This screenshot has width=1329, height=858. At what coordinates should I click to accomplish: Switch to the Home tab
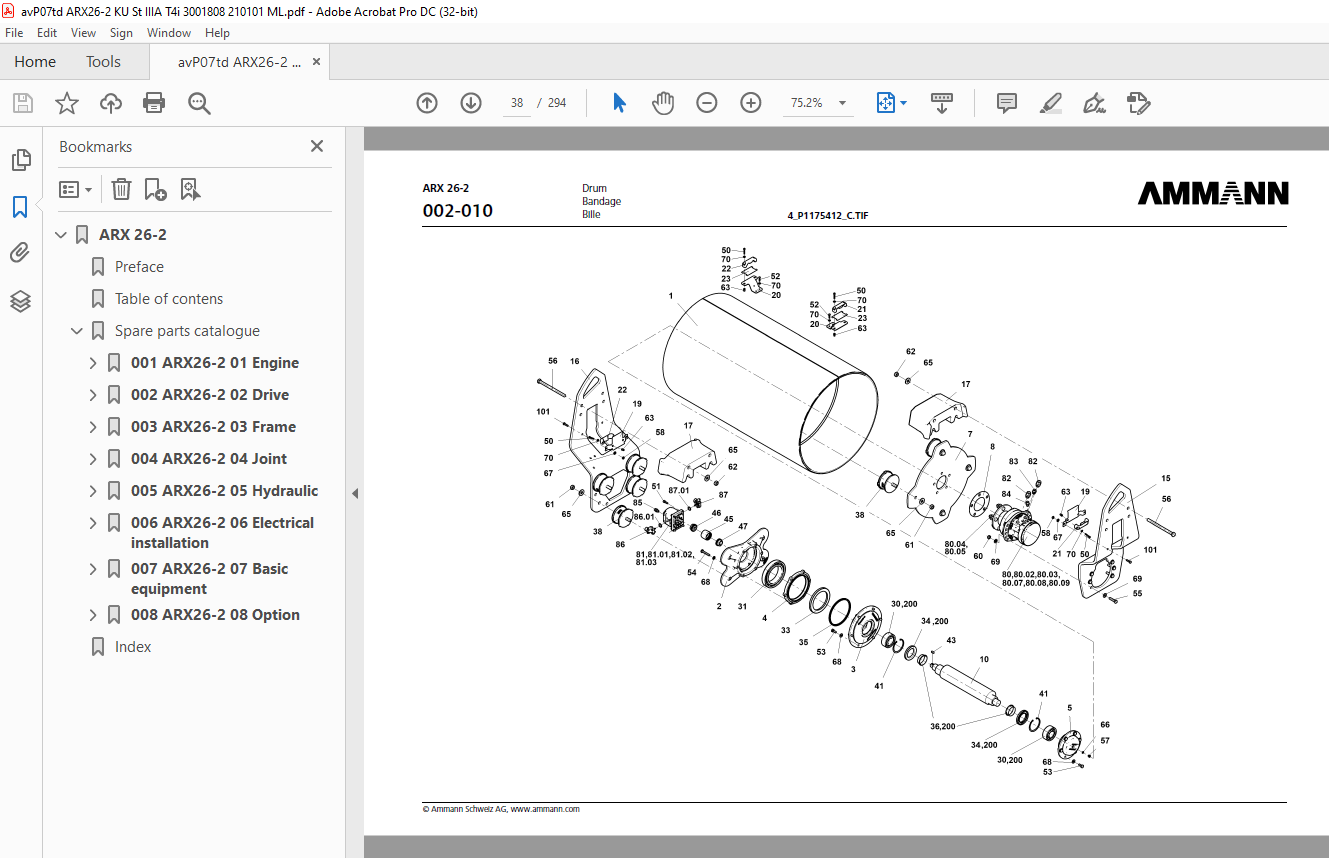tap(35, 62)
